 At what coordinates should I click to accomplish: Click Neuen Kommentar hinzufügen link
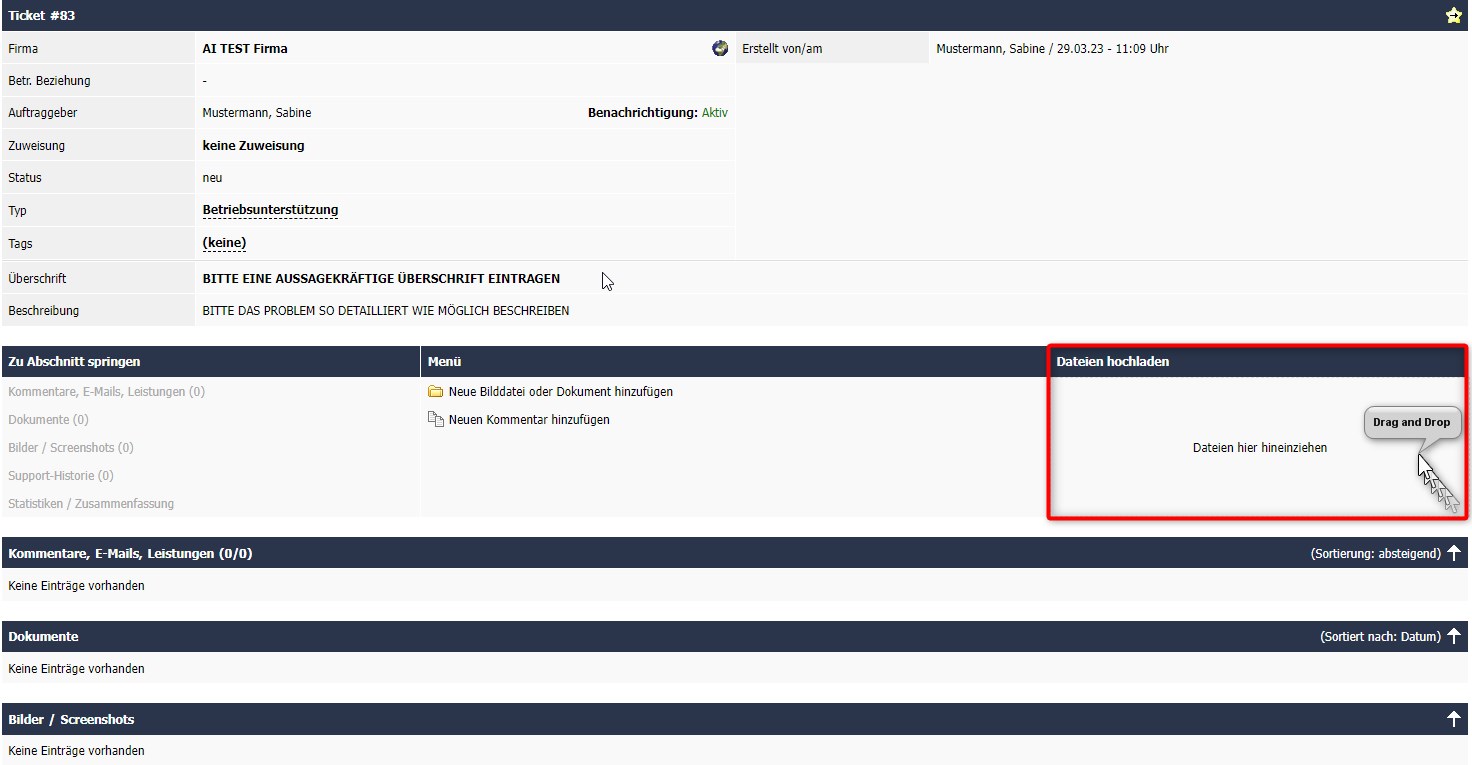(x=529, y=420)
